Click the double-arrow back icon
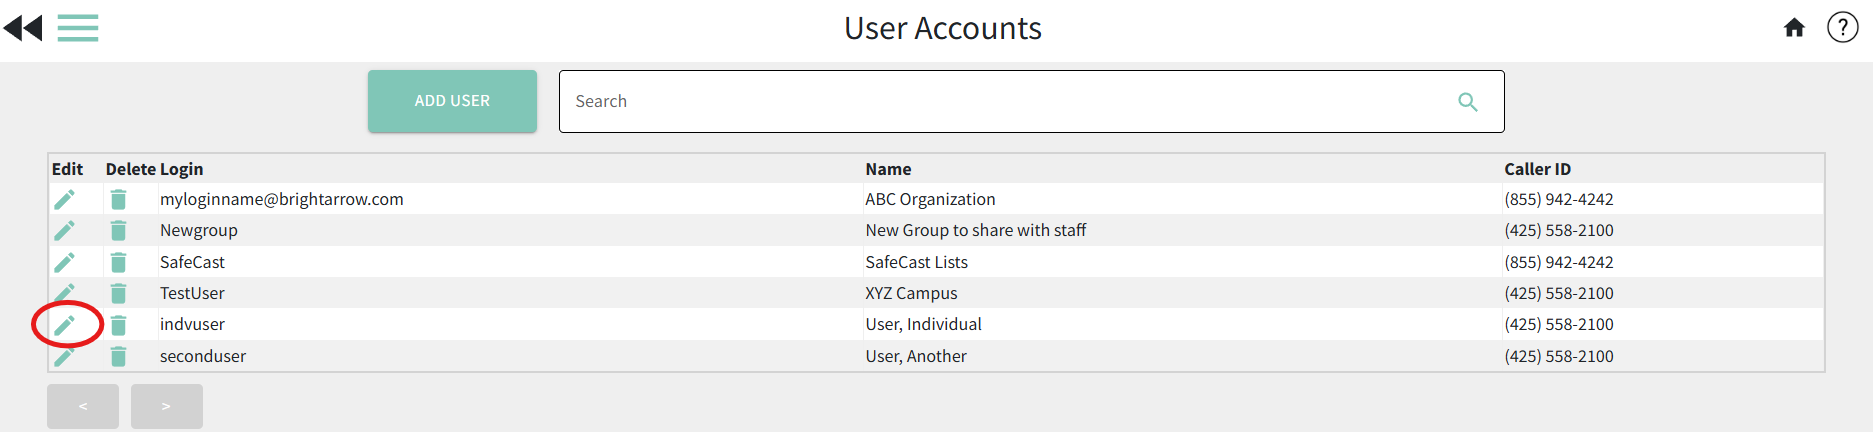The height and width of the screenshot is (432, 1873). click(23, 28)
